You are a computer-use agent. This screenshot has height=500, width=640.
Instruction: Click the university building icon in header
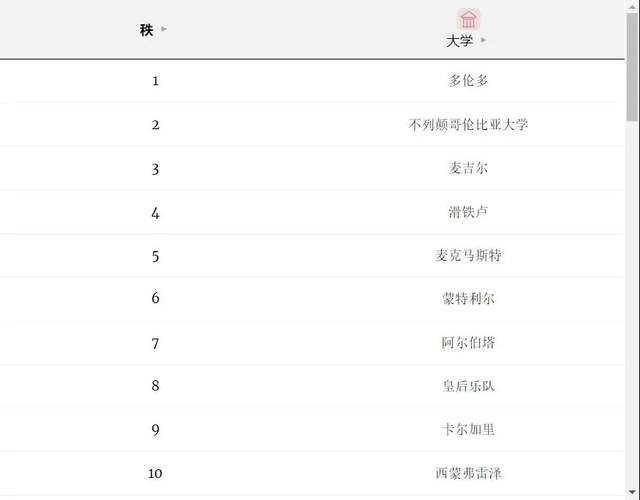[x=468, y=19]
